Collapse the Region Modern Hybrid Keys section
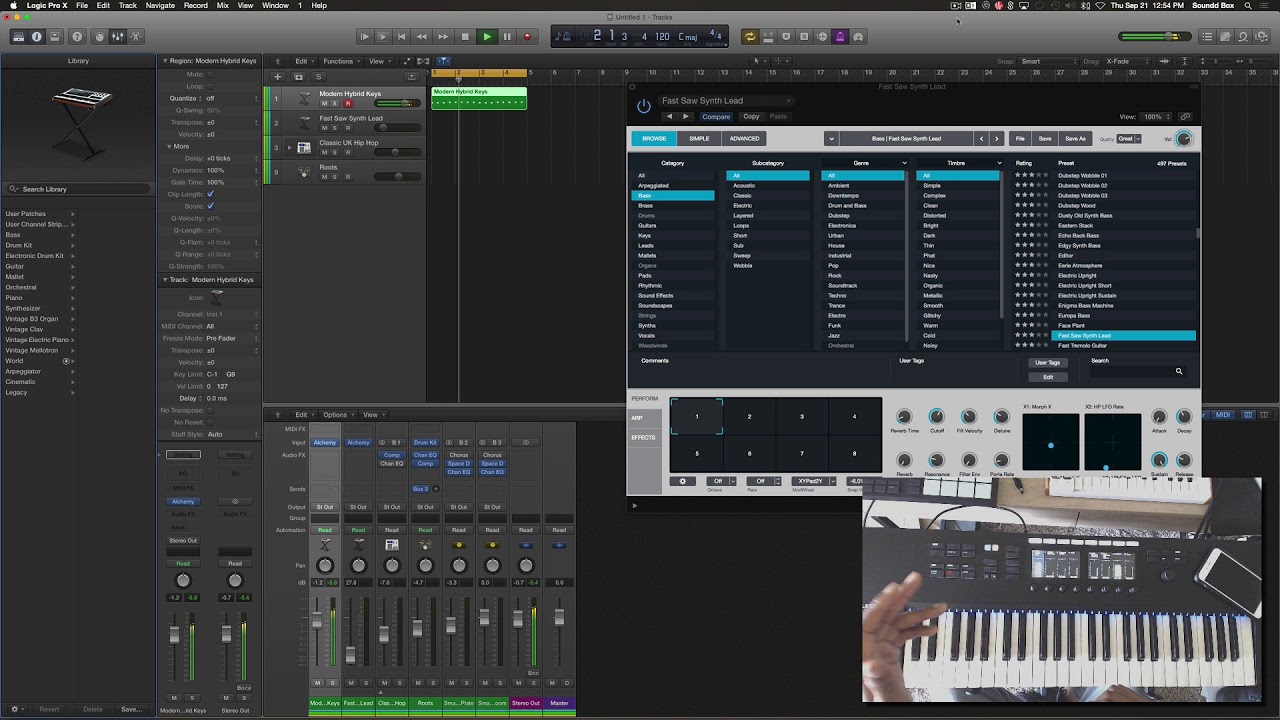The width and height of the screenshot is (1280, 720). pos(165,61)
